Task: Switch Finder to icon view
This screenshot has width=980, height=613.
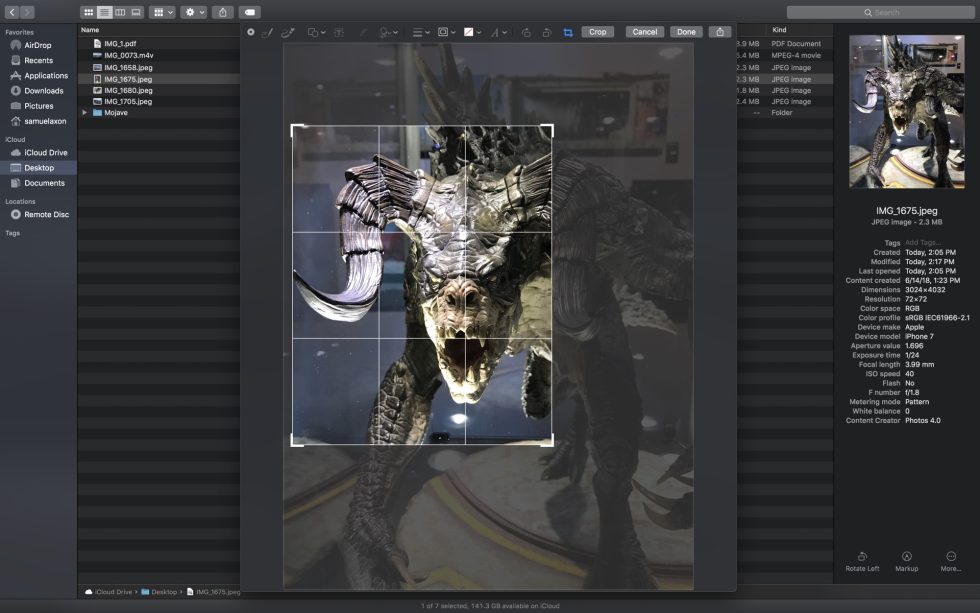Action: pyautogui.click(x=88, y=12)
